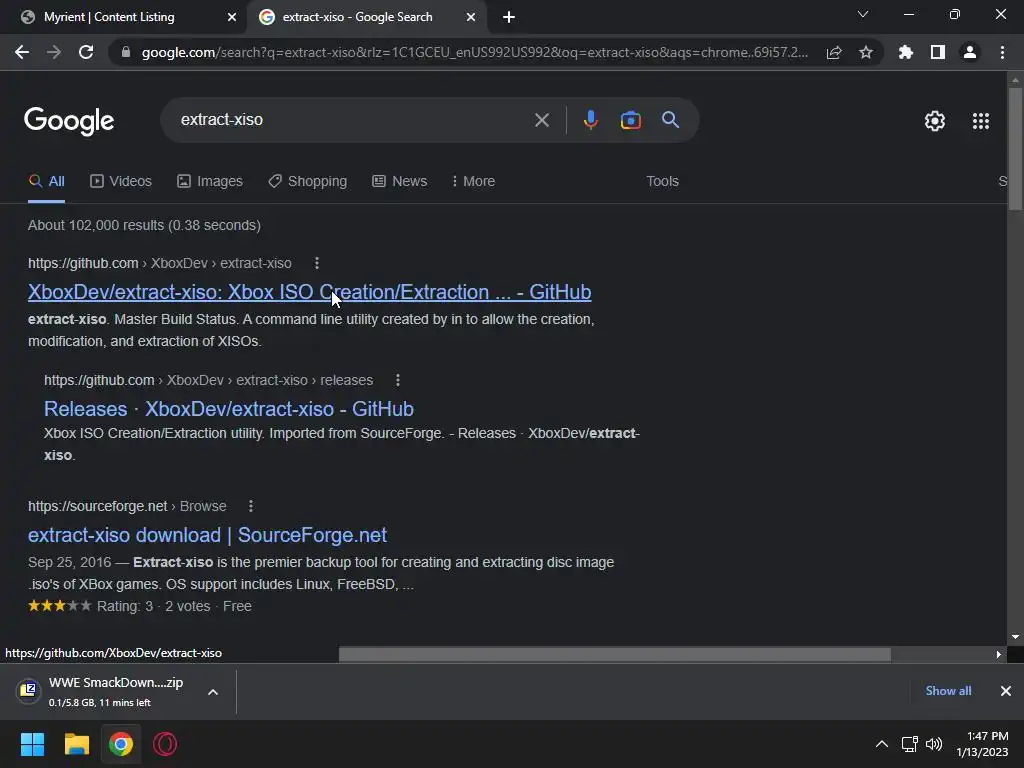Open options for the extract-xiso releases result
This screenshot has width=1024, height=768.
[398, 380]
